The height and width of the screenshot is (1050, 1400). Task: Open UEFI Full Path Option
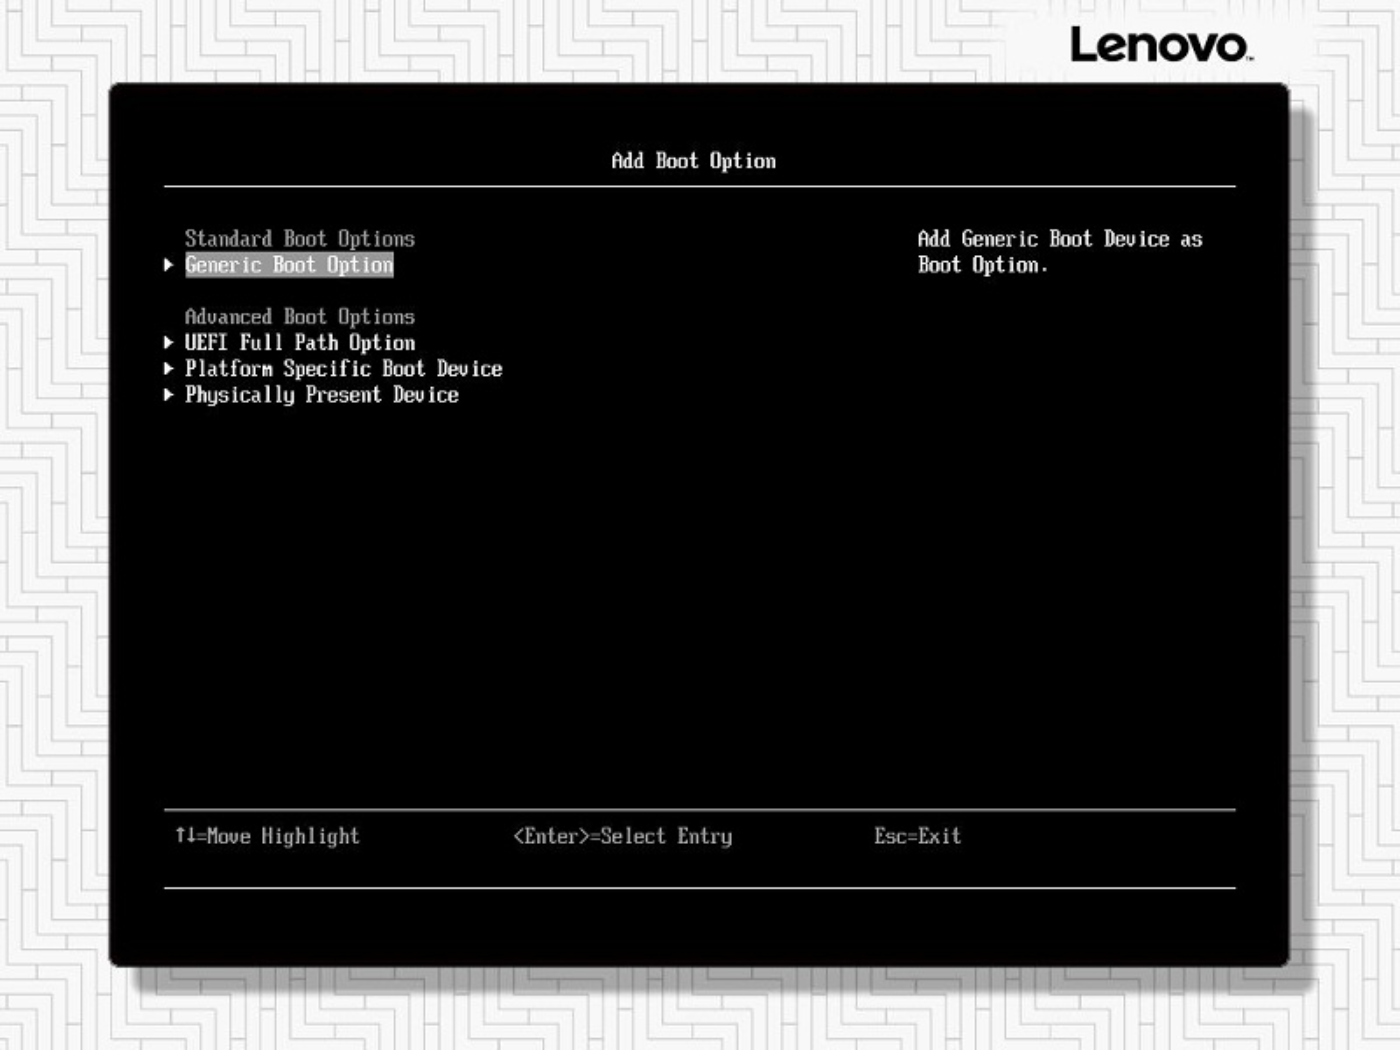pos(300,343)
